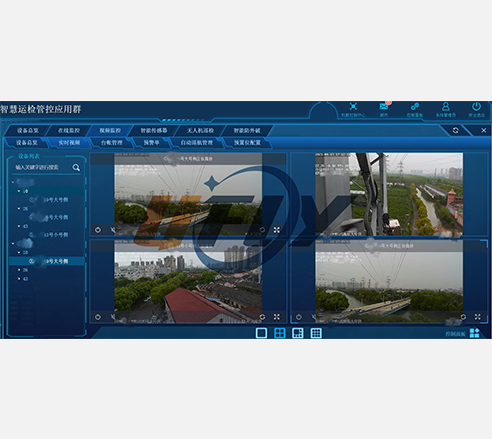Refresh the top-left video stream
This screenshot has width=492, height=439.
pyautogui.click(x=262, y=230)
